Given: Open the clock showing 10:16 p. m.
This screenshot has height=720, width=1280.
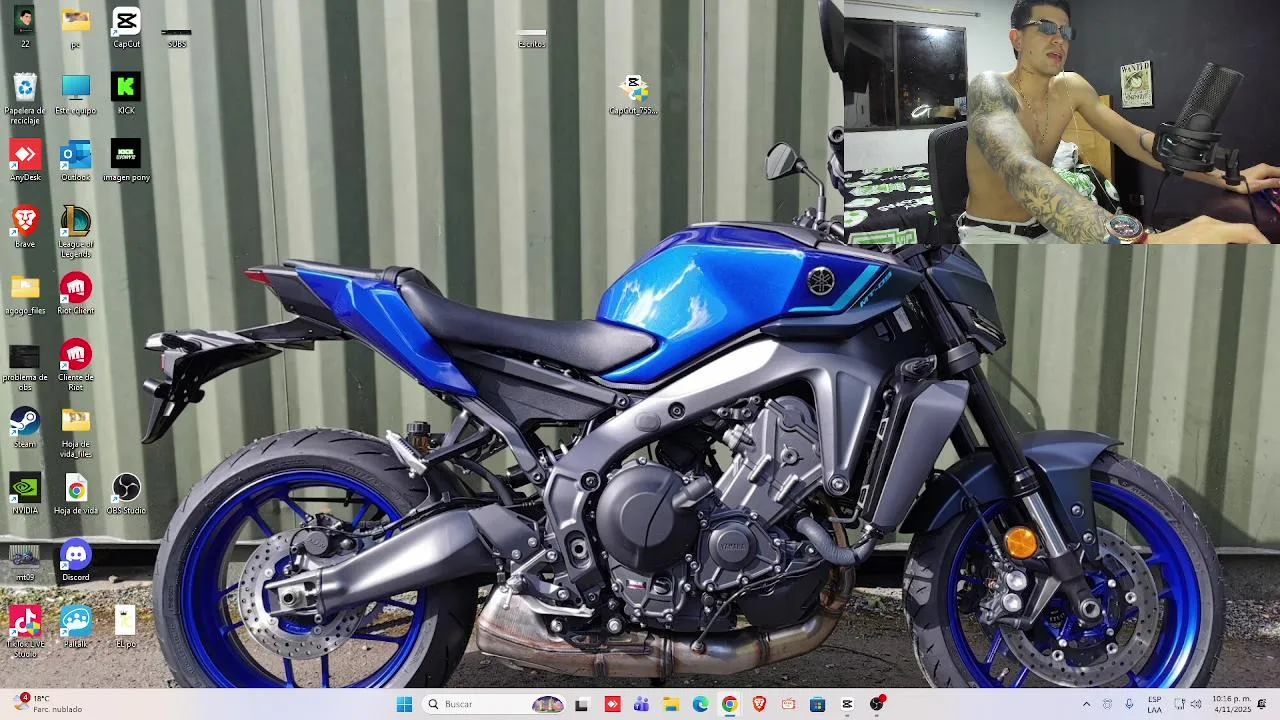Looking at the screenshot, I should tap(1231, 704).
